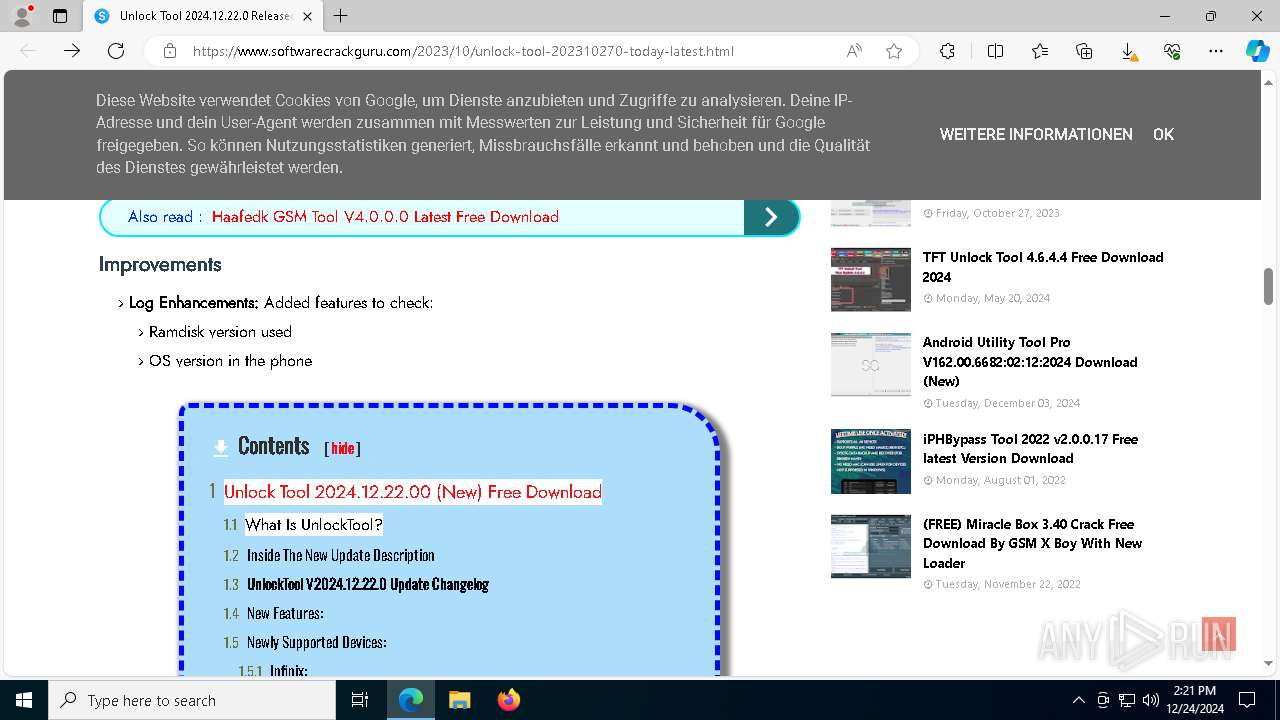Open Settings and more menu
1280x720 pixels.
pos(1216,51)
